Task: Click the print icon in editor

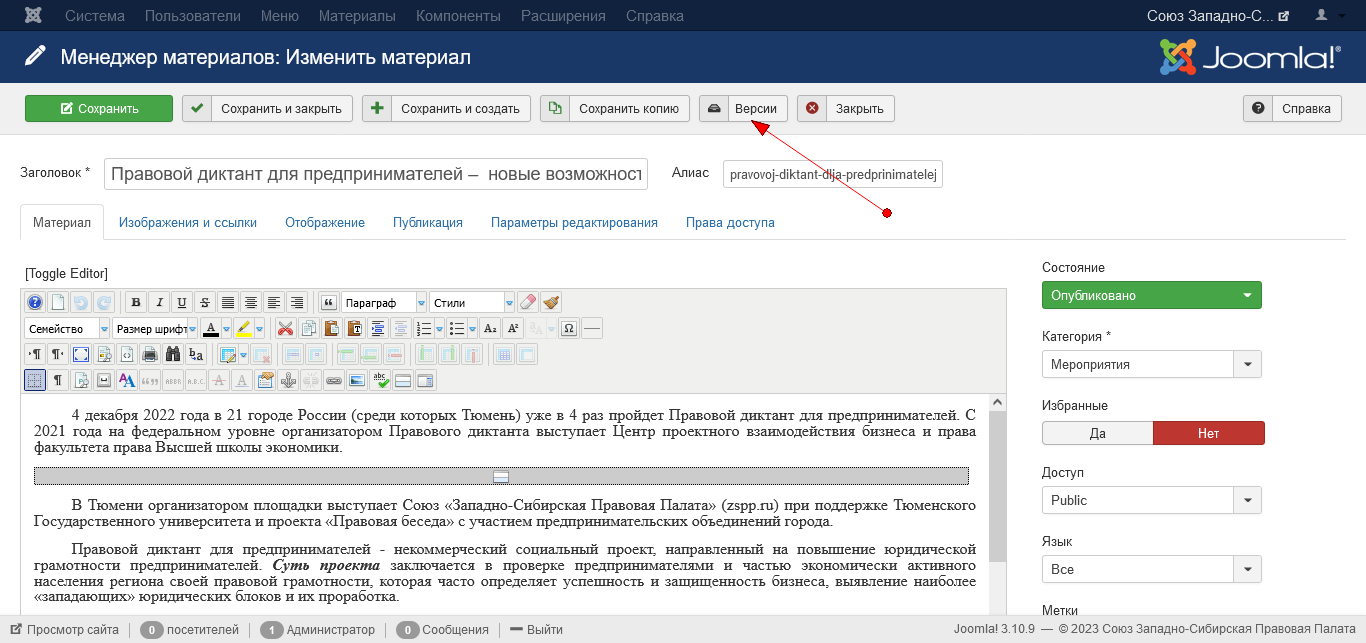Action: click(x=150, y=354)
